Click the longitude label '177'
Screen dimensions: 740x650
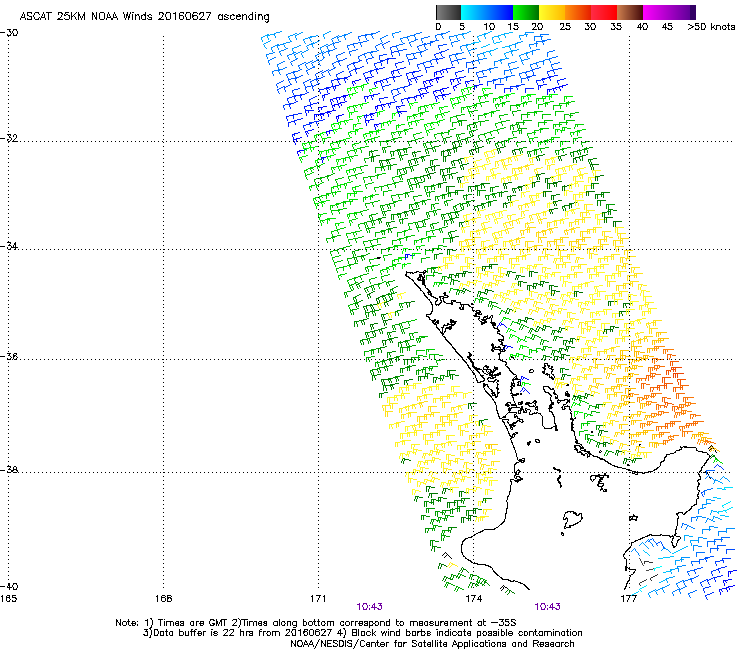[x=629, y=599]
